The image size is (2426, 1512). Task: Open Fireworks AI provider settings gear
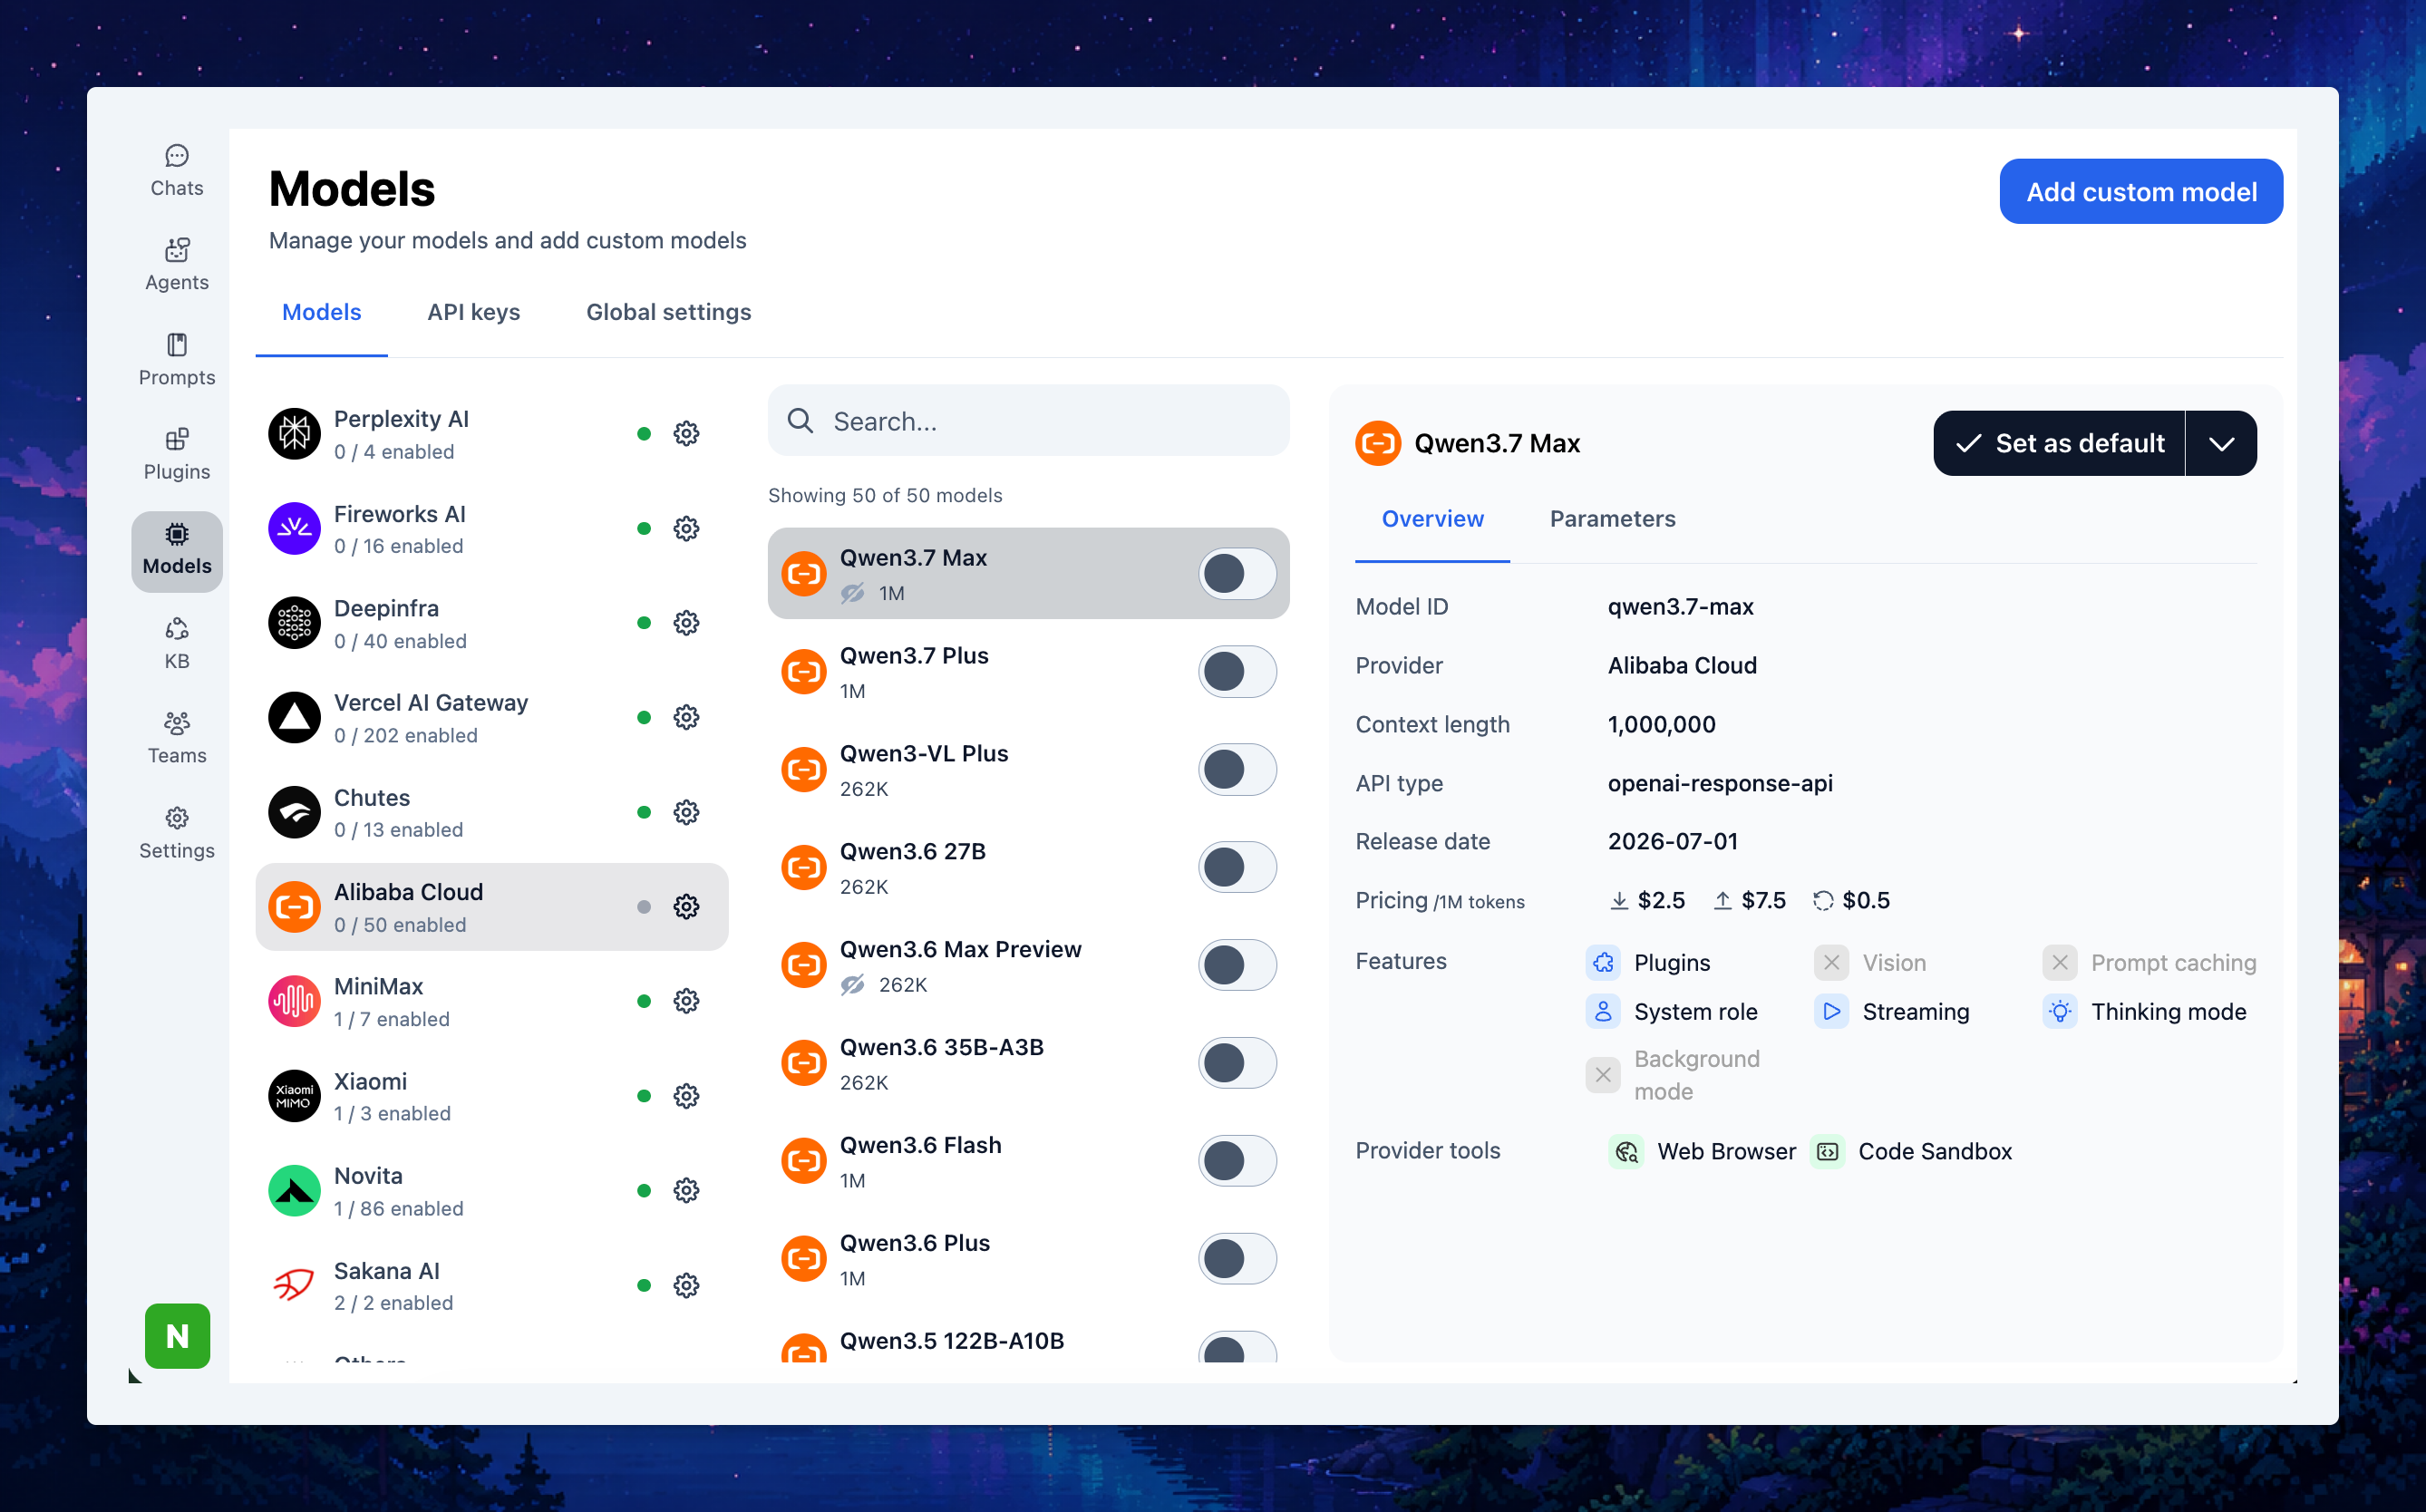(686, 528)
